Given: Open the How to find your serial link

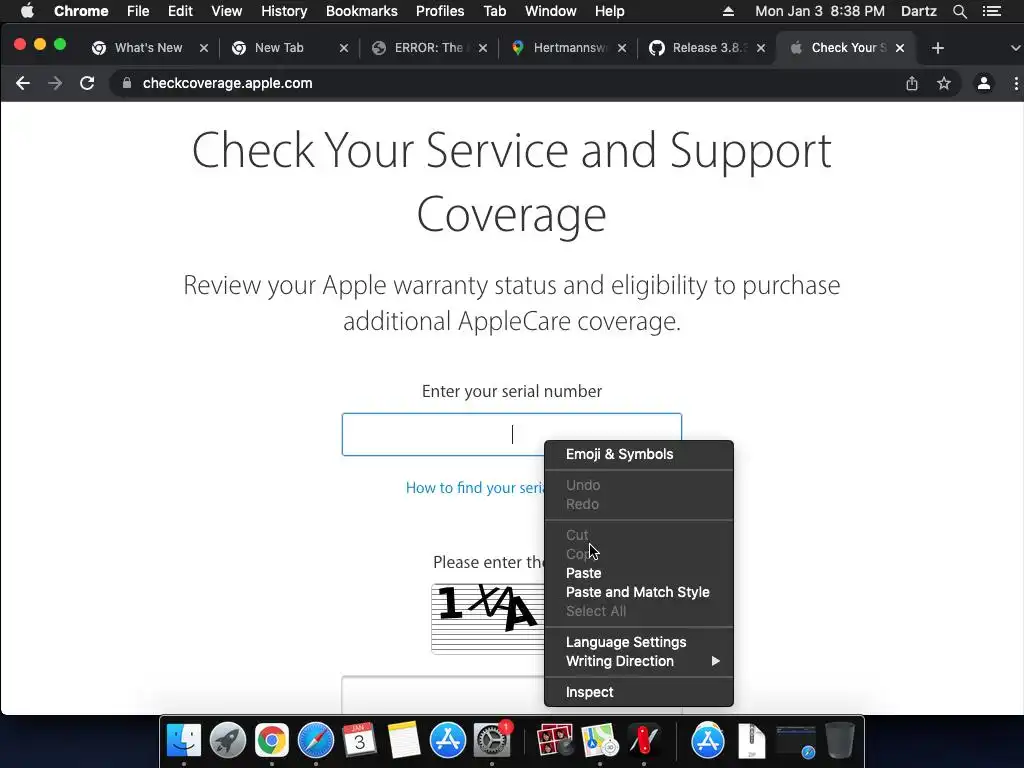Looking at the screenshot, I should coord(475,488).
